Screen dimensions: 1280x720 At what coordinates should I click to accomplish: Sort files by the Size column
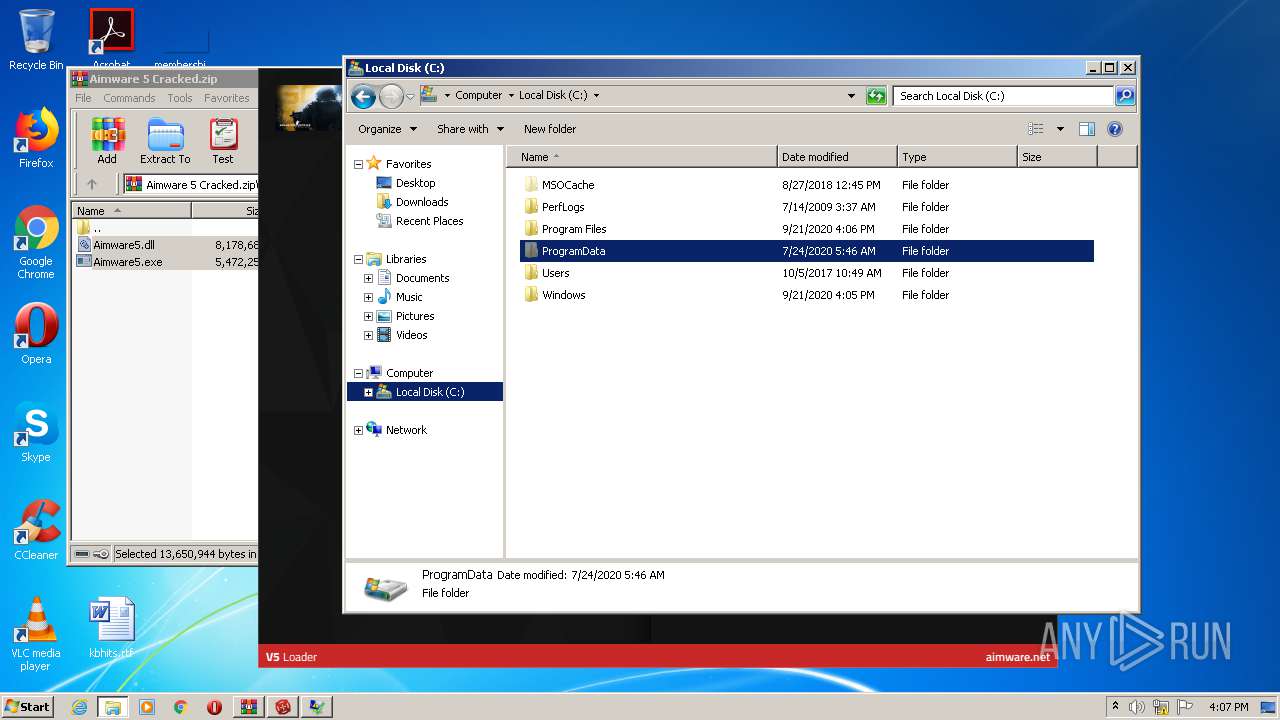click(1057, 157)
